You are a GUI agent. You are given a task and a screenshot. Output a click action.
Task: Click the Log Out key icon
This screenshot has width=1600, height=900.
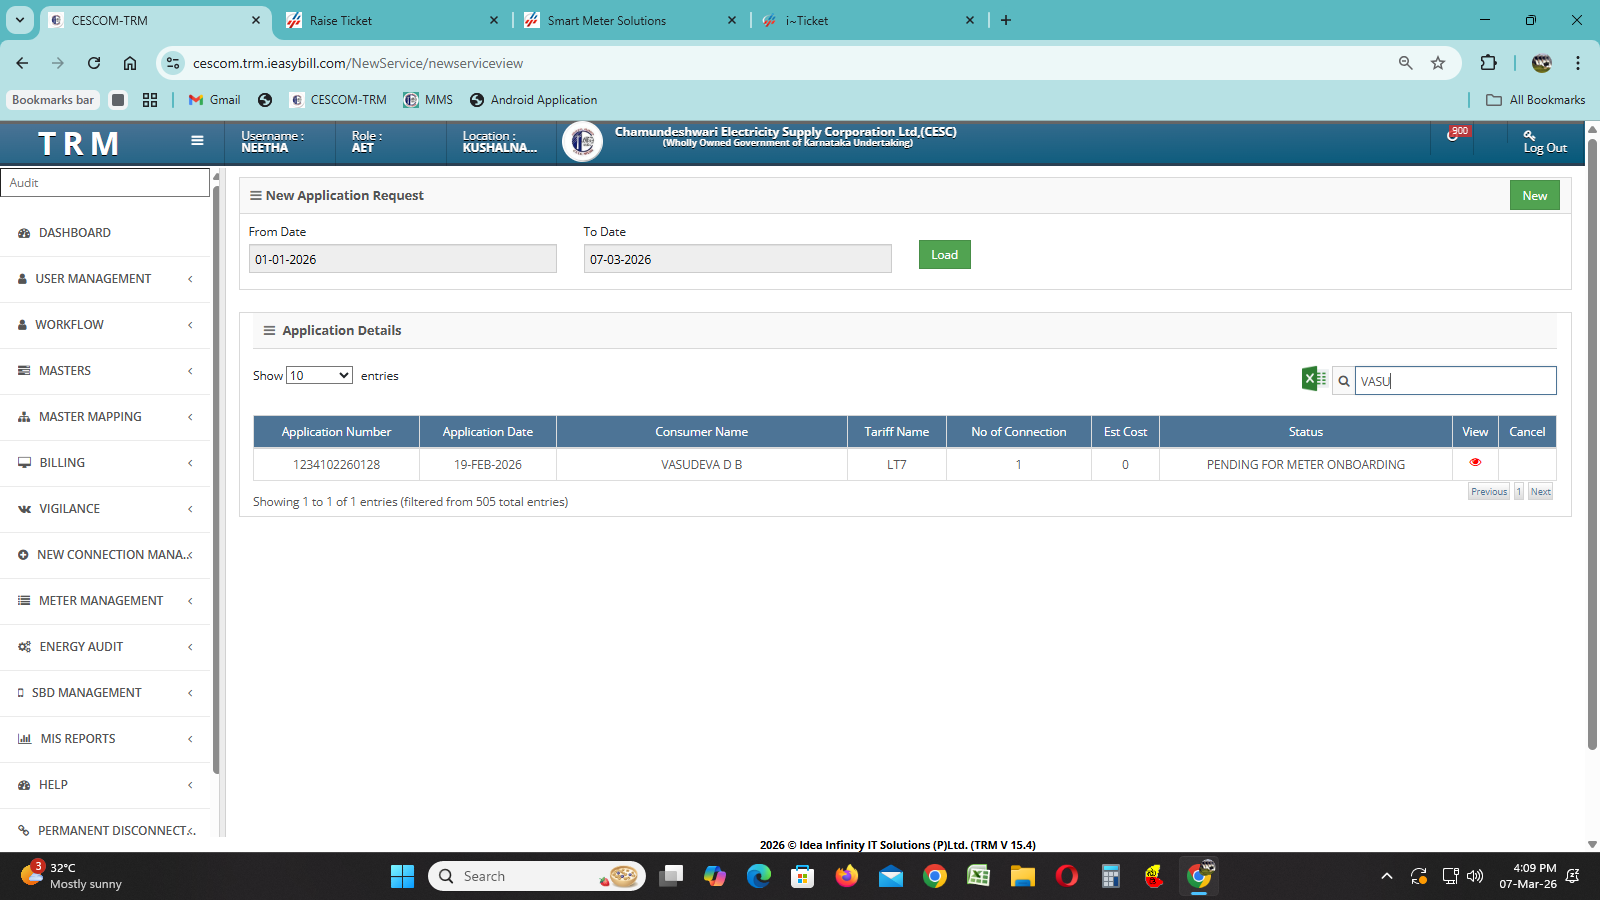pyautogui.click(x=1529, y=135)
